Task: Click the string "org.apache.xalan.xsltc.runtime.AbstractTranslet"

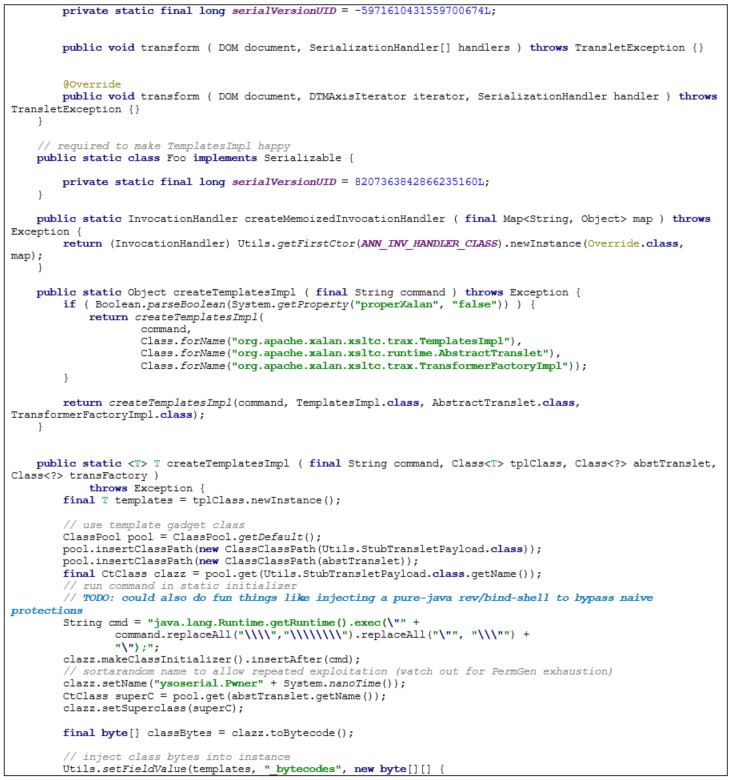Action: 391,353
